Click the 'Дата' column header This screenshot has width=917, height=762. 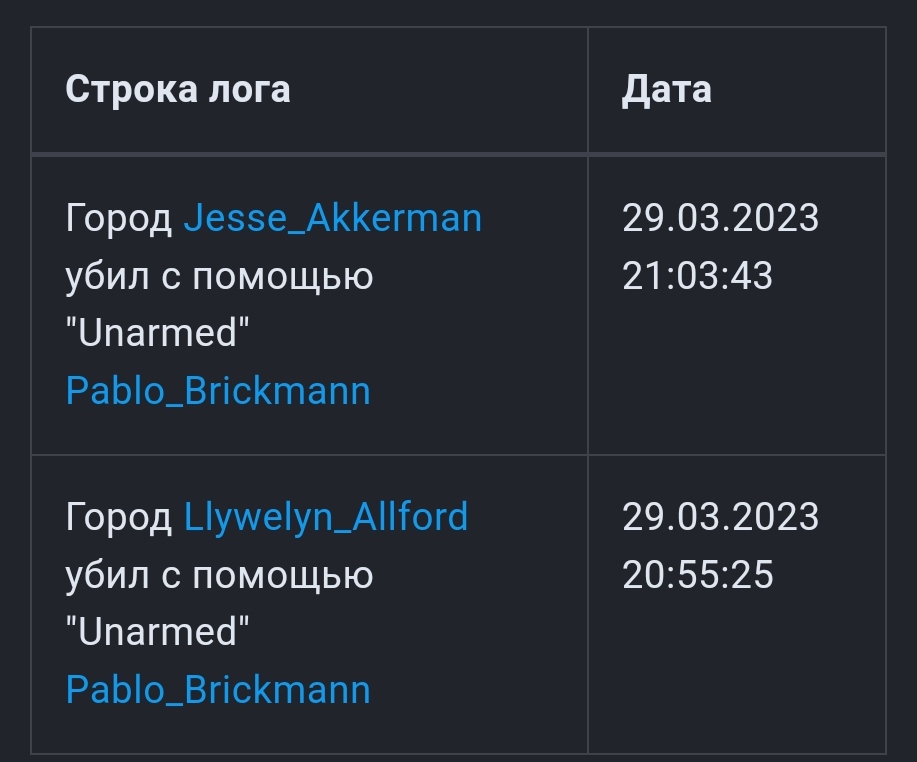point(667,90)
